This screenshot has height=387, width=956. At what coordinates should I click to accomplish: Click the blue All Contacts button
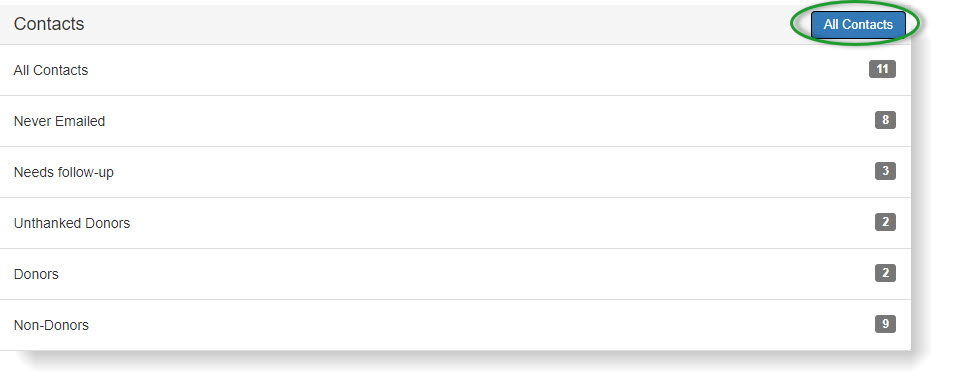858,25
